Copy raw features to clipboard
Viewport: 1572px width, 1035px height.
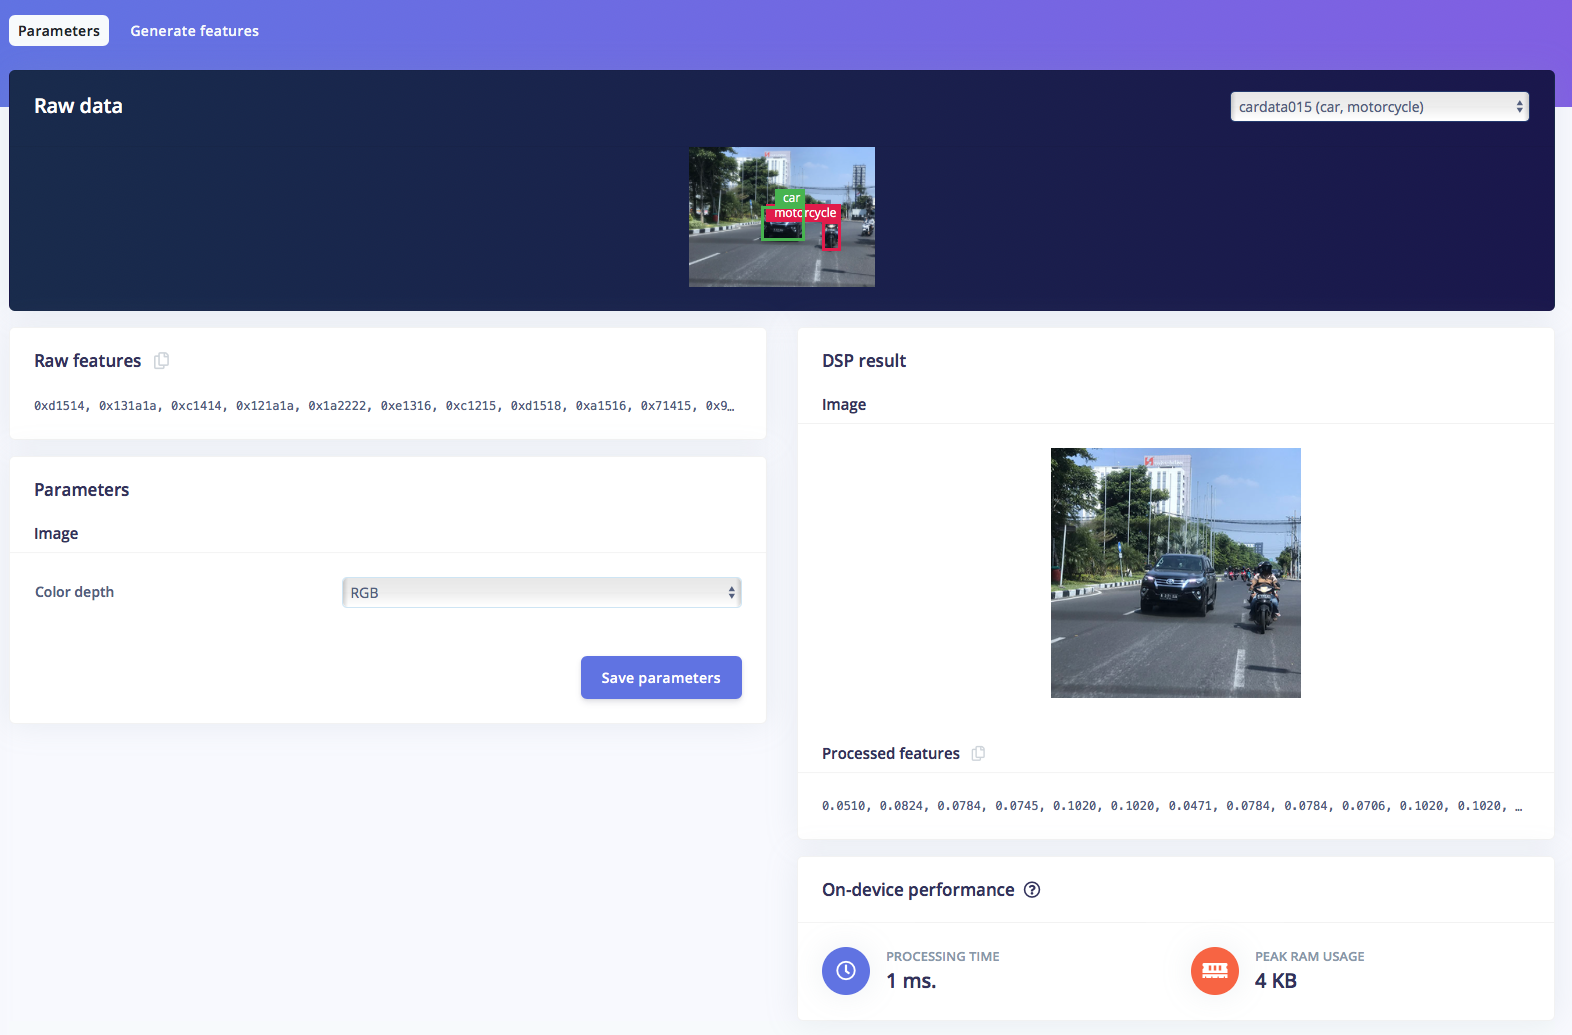click(162, 361)
